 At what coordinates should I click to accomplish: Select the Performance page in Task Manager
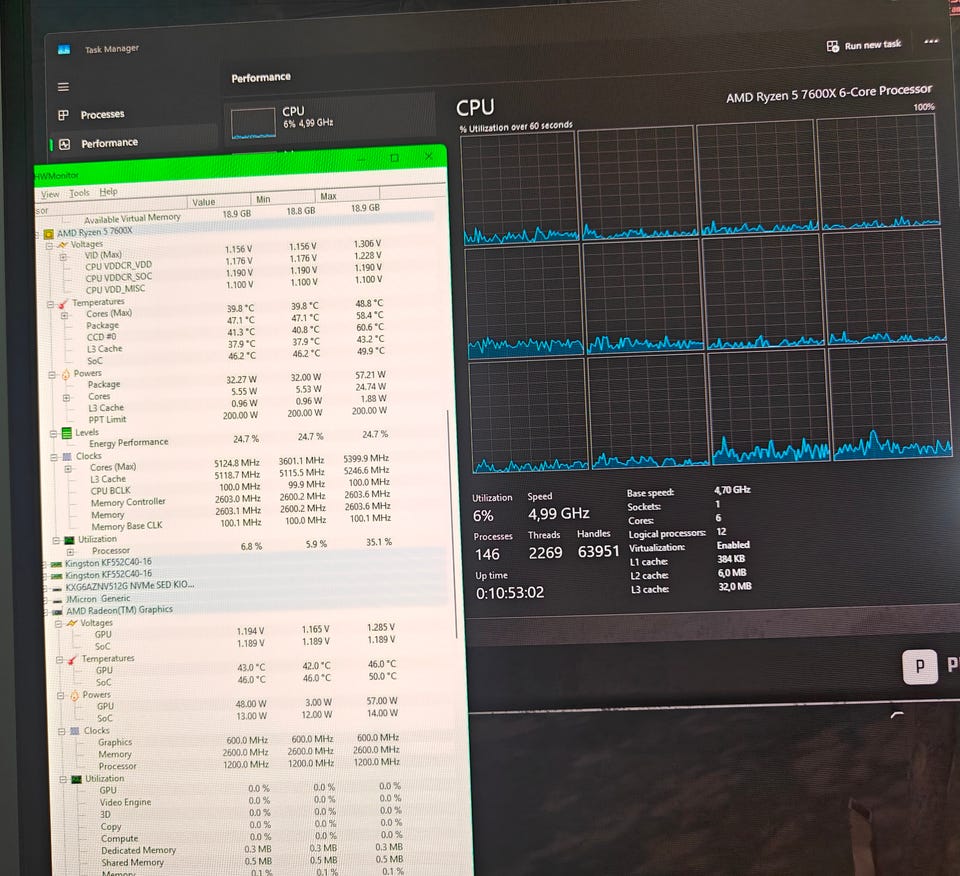click(134, 143)
